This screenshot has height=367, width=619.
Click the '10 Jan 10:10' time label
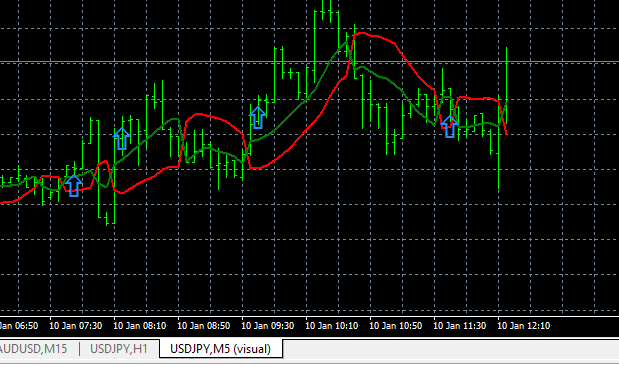332,326
